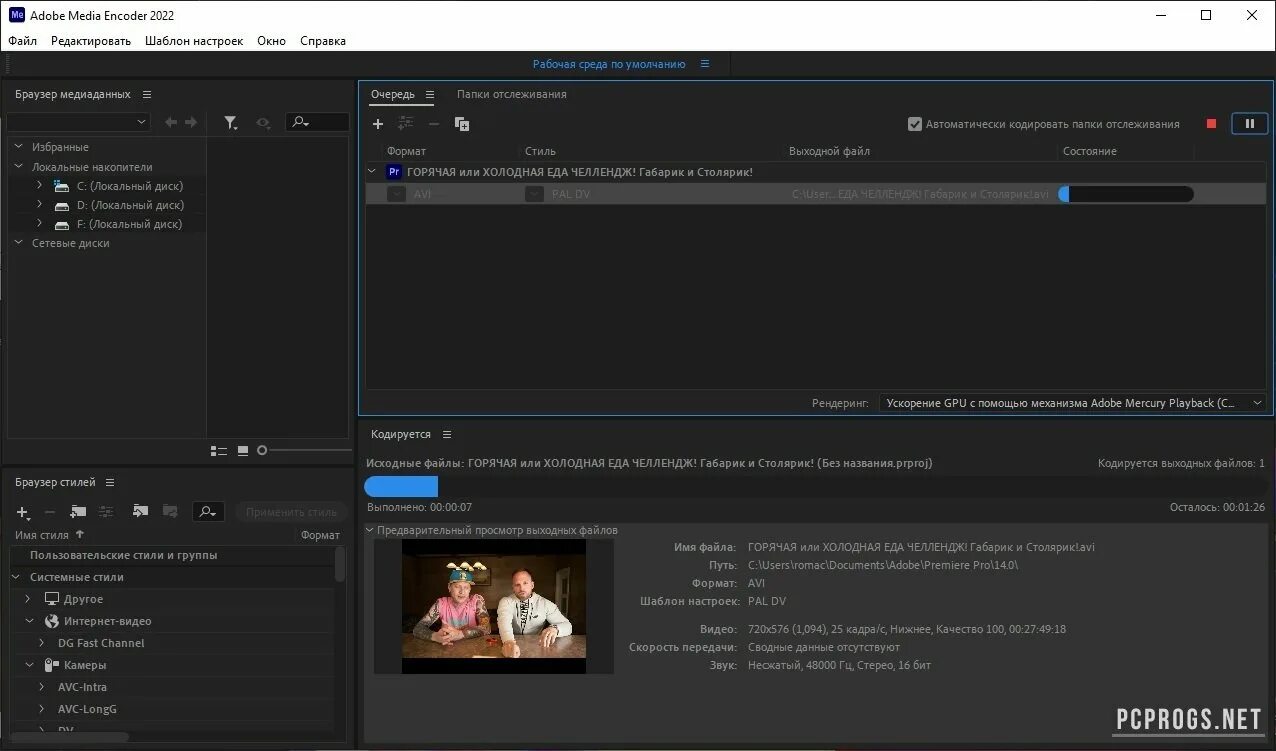Screen dimensions: 1276x751
Task: Collapse the Системные стили group
Action: click(x=16, y=577)
